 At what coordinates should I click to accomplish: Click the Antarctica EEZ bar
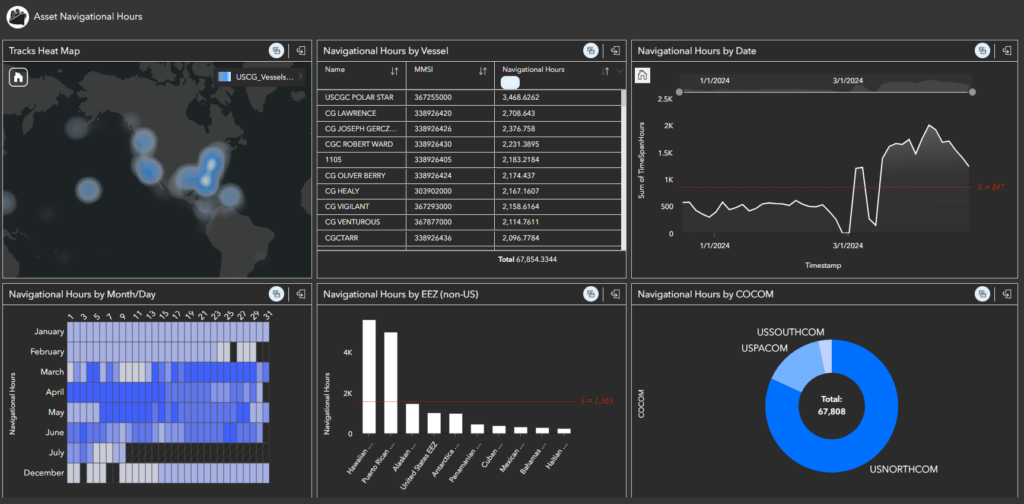pyautogui.click(x=455, y=423)
